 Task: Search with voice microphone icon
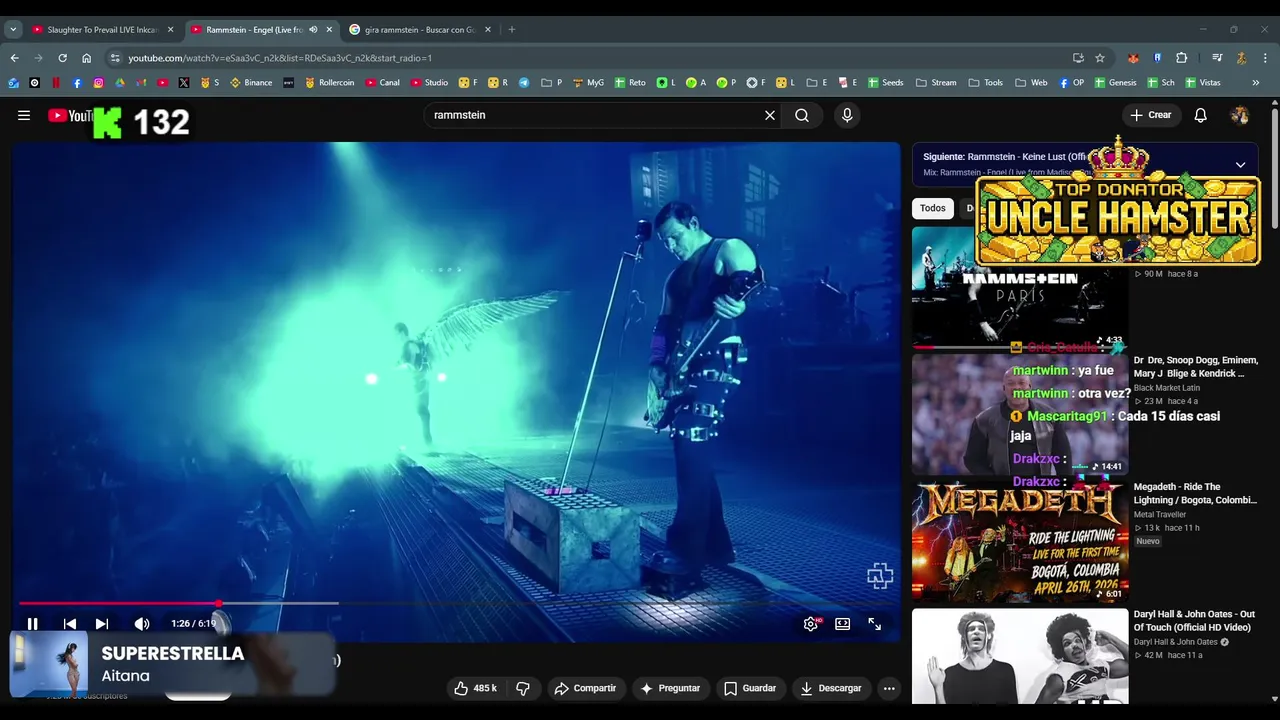coord(847,115)
